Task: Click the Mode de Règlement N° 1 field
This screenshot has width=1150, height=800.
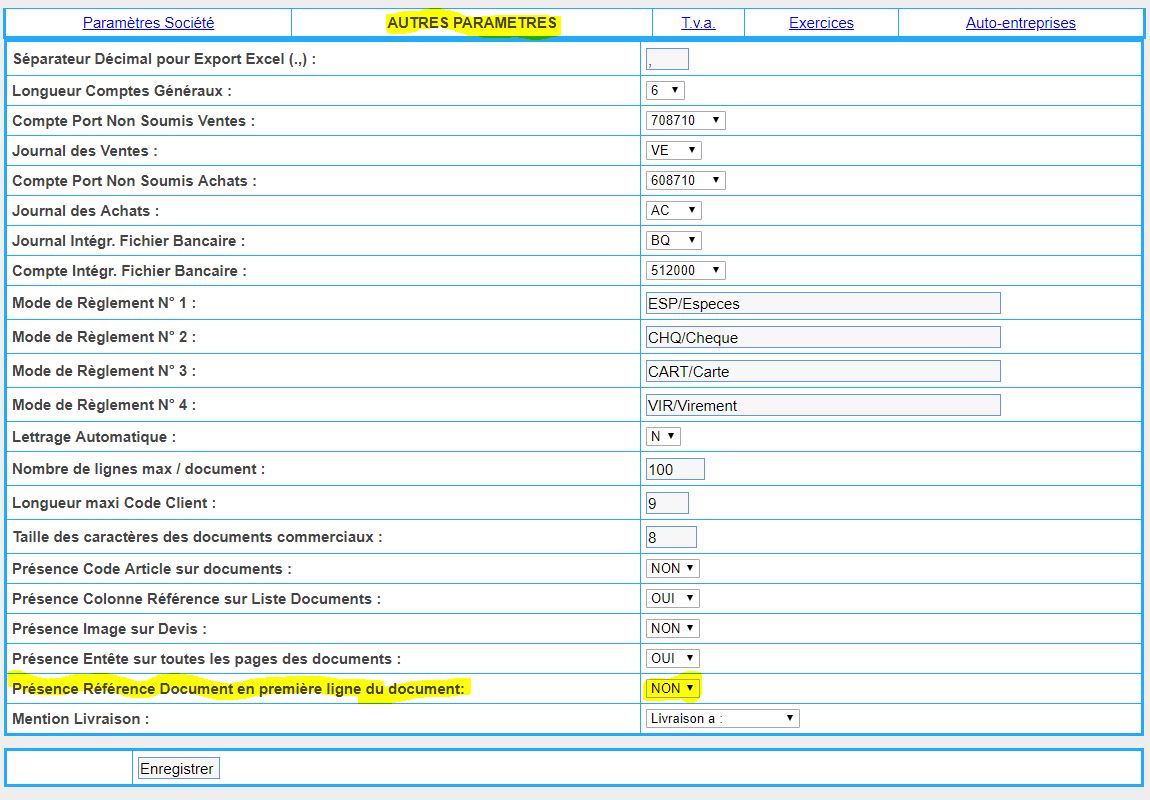Action: click(822, 304)
